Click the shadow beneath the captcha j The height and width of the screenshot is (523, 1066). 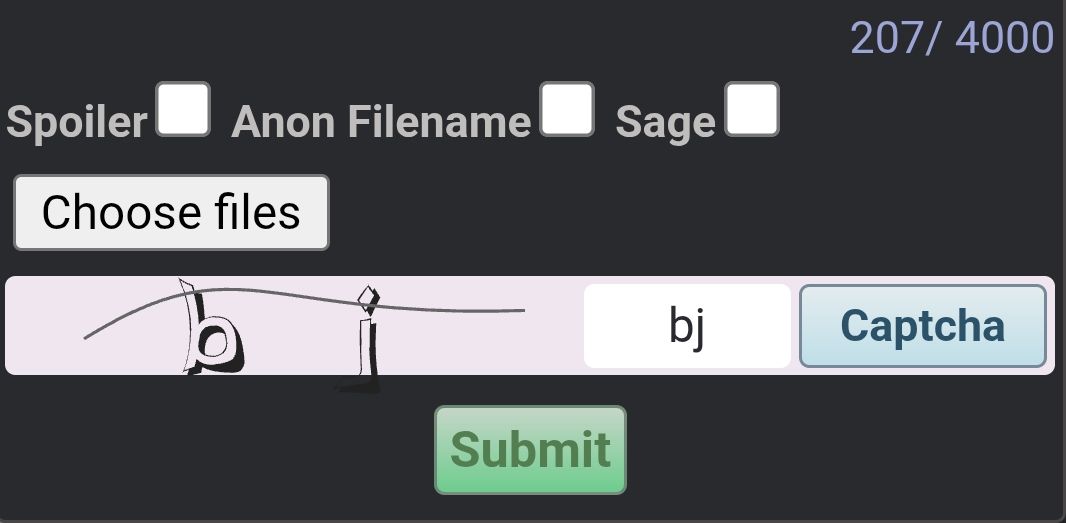(x=358, y=388)
